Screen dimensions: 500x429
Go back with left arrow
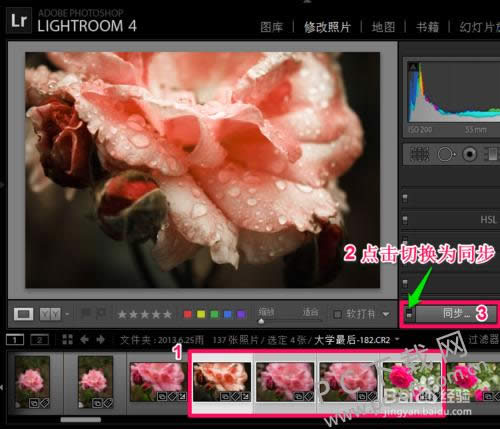click(85, 340)
